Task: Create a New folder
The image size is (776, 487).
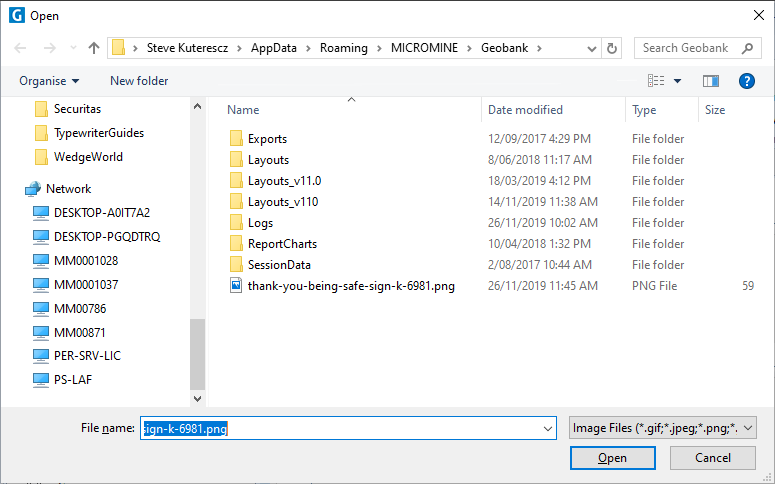Action: click(x=139, y=81)
